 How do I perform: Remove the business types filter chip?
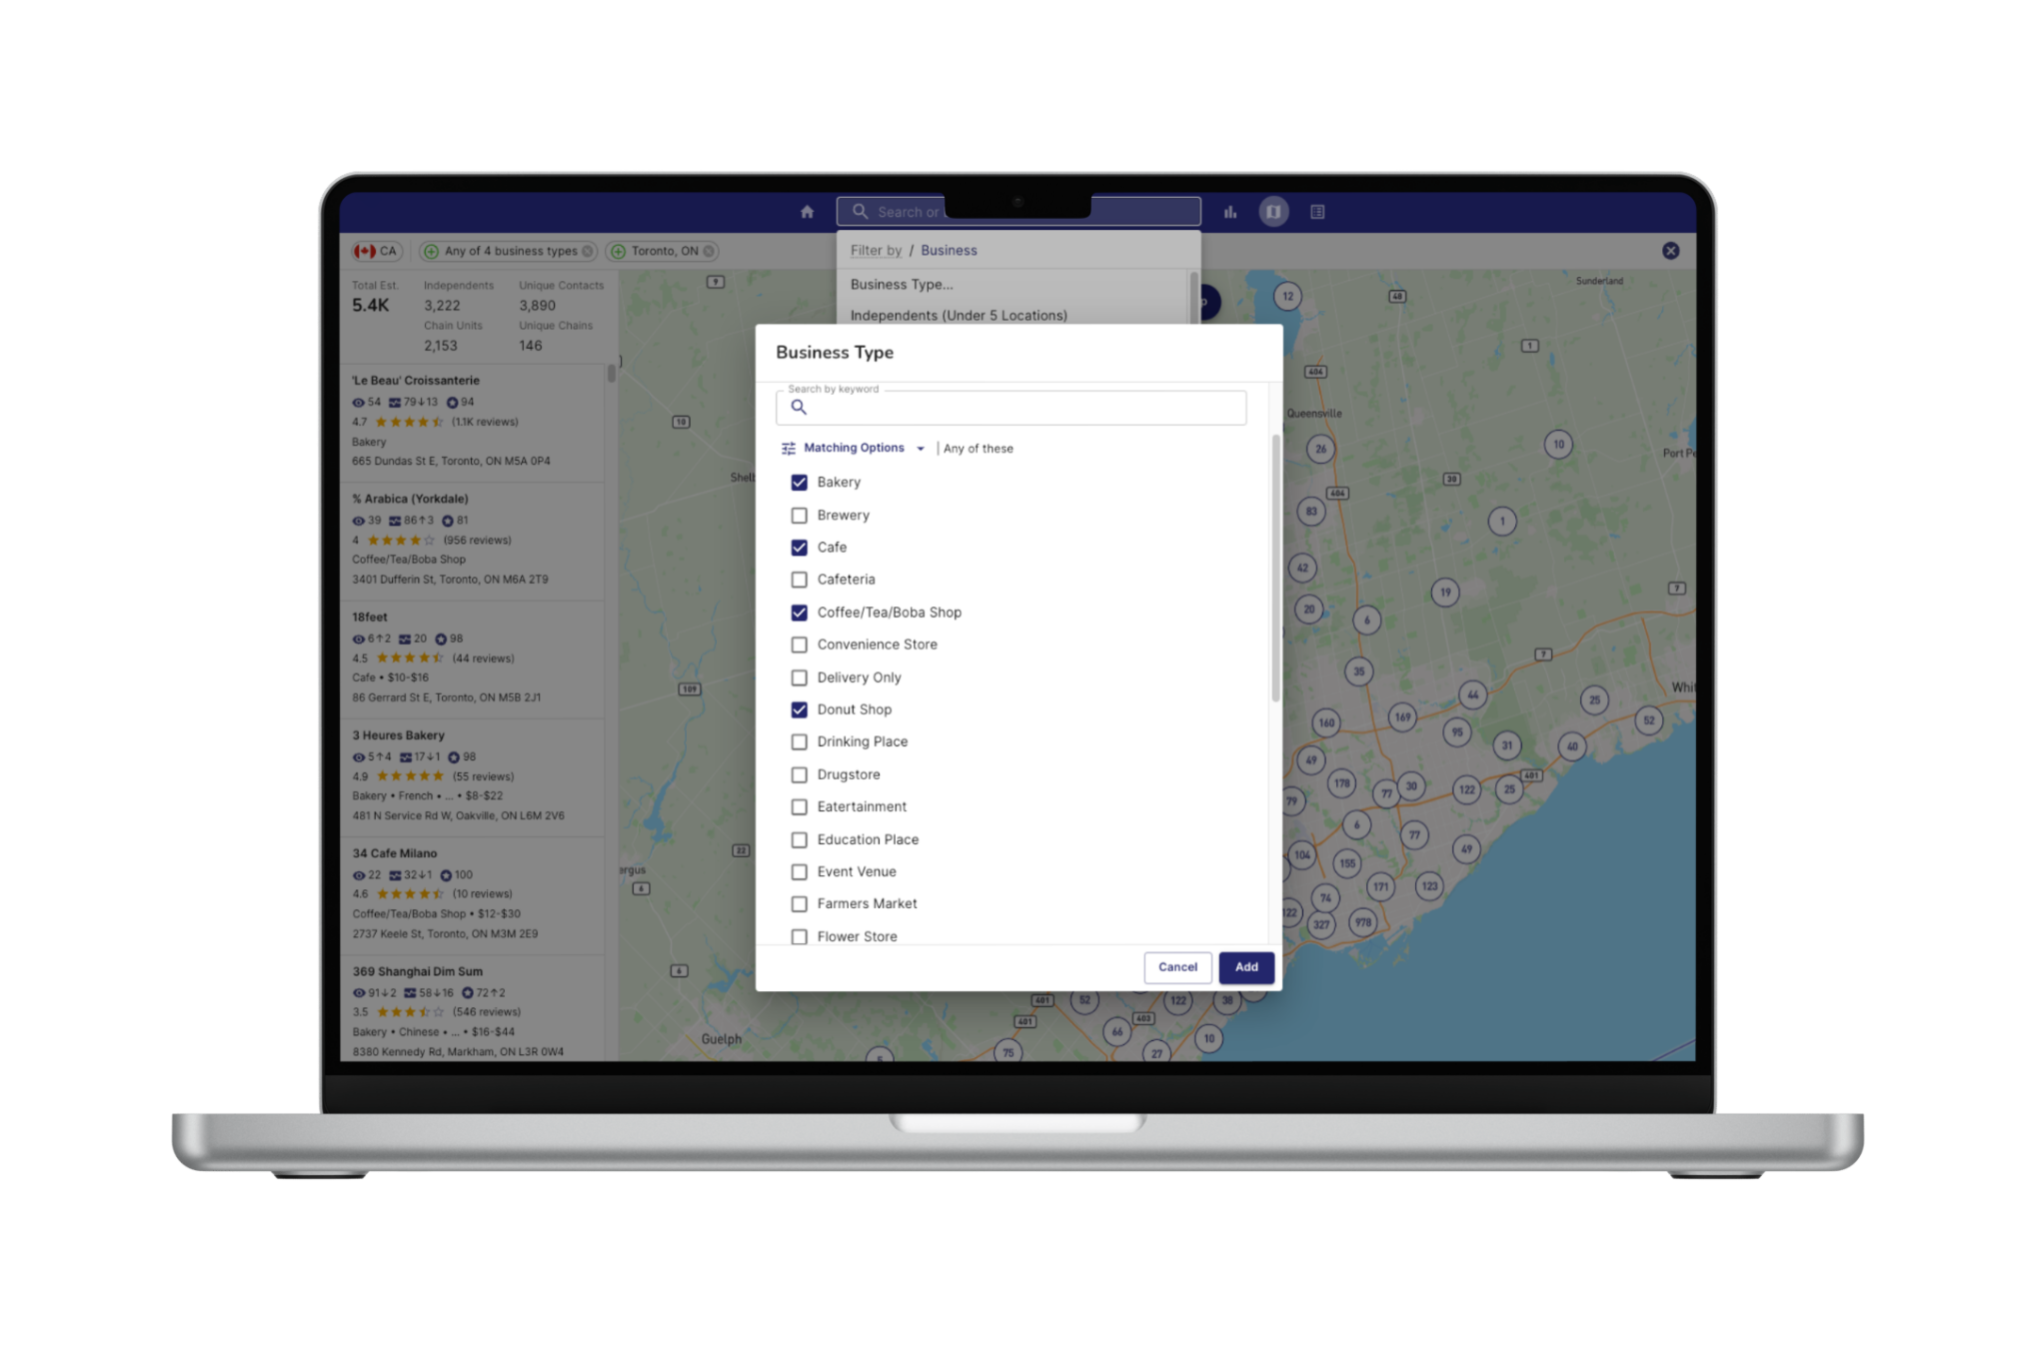coord(587,251)
